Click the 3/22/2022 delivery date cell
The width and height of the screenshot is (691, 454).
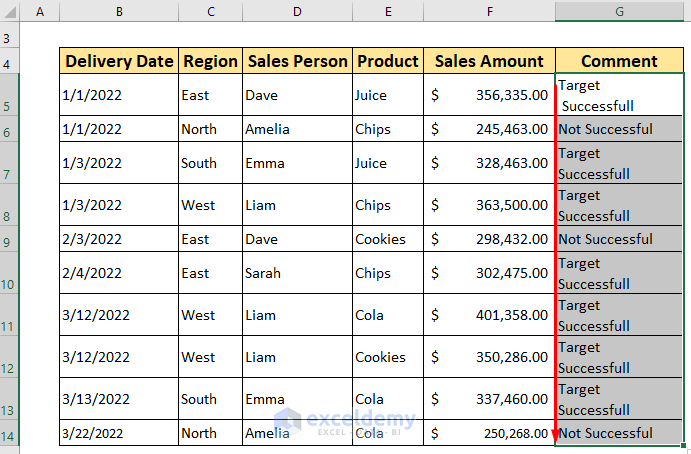point(119,433)
